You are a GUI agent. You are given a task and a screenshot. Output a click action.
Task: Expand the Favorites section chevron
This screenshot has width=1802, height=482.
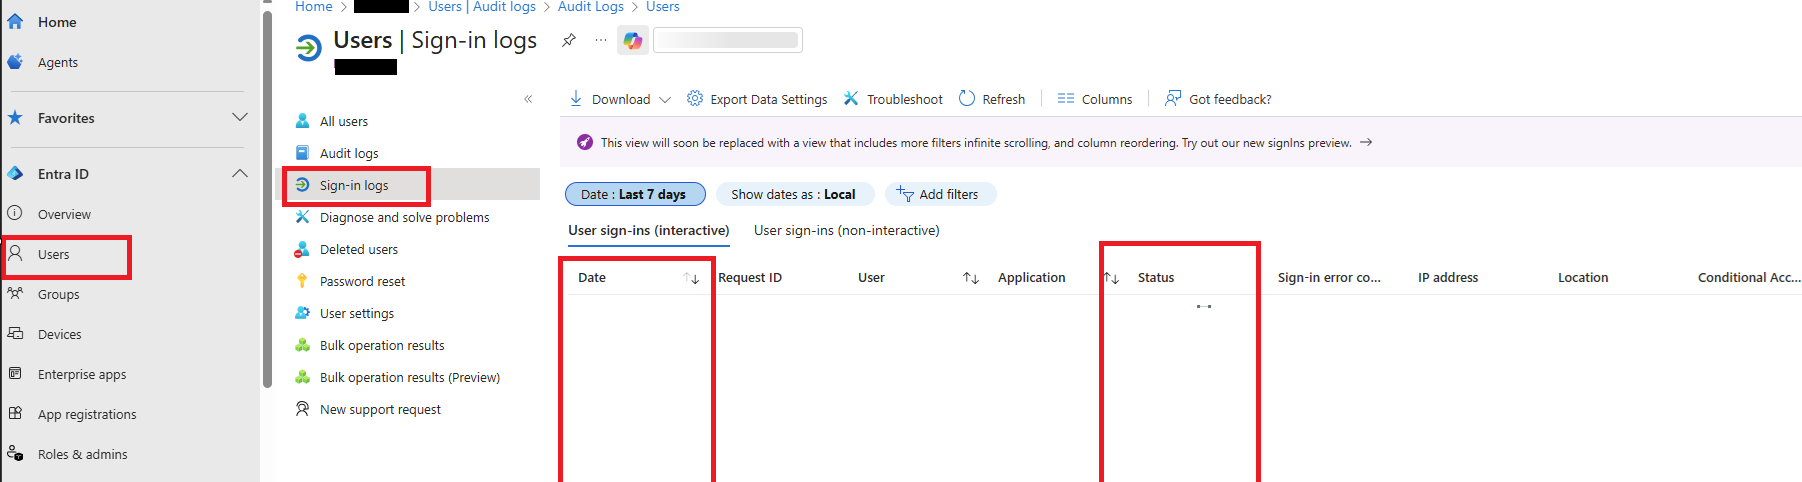click(240, 118)
